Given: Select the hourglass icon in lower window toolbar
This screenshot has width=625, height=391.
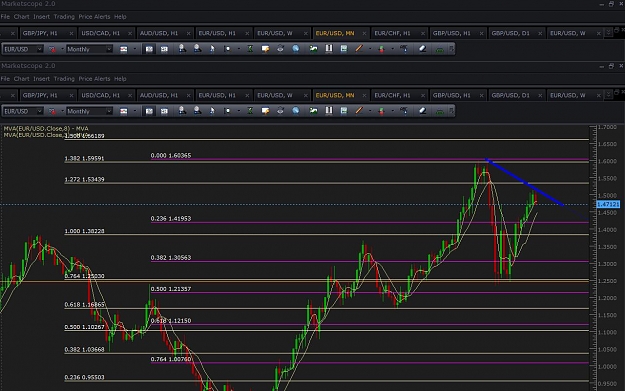Looking at the screenshot, I should pos(250,111).
